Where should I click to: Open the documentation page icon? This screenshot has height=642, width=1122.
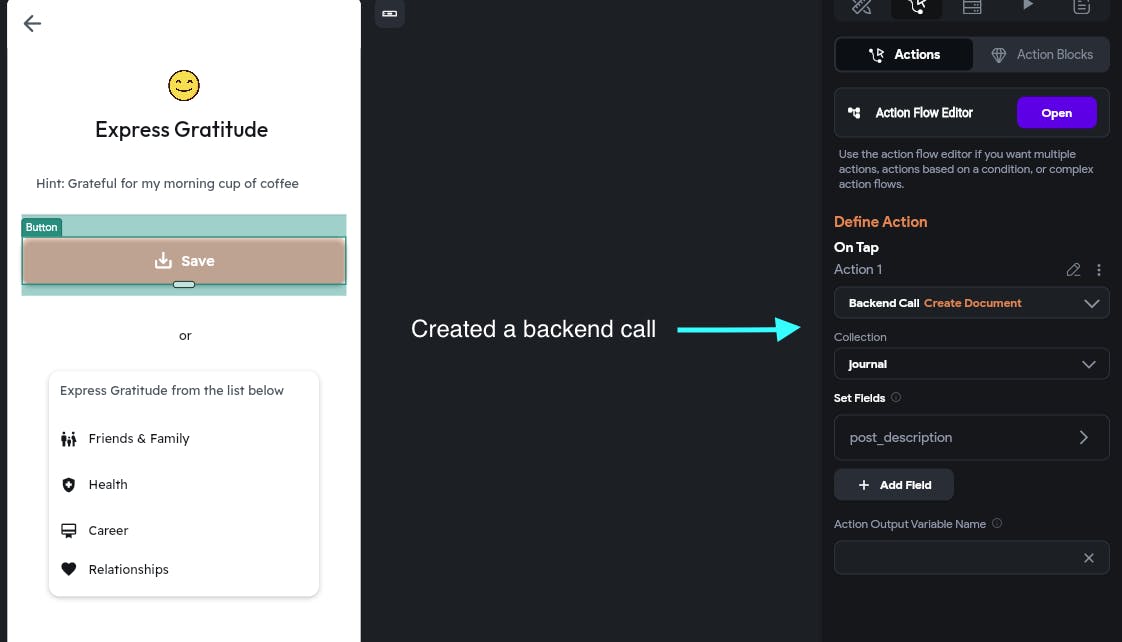pos(1081,7)
